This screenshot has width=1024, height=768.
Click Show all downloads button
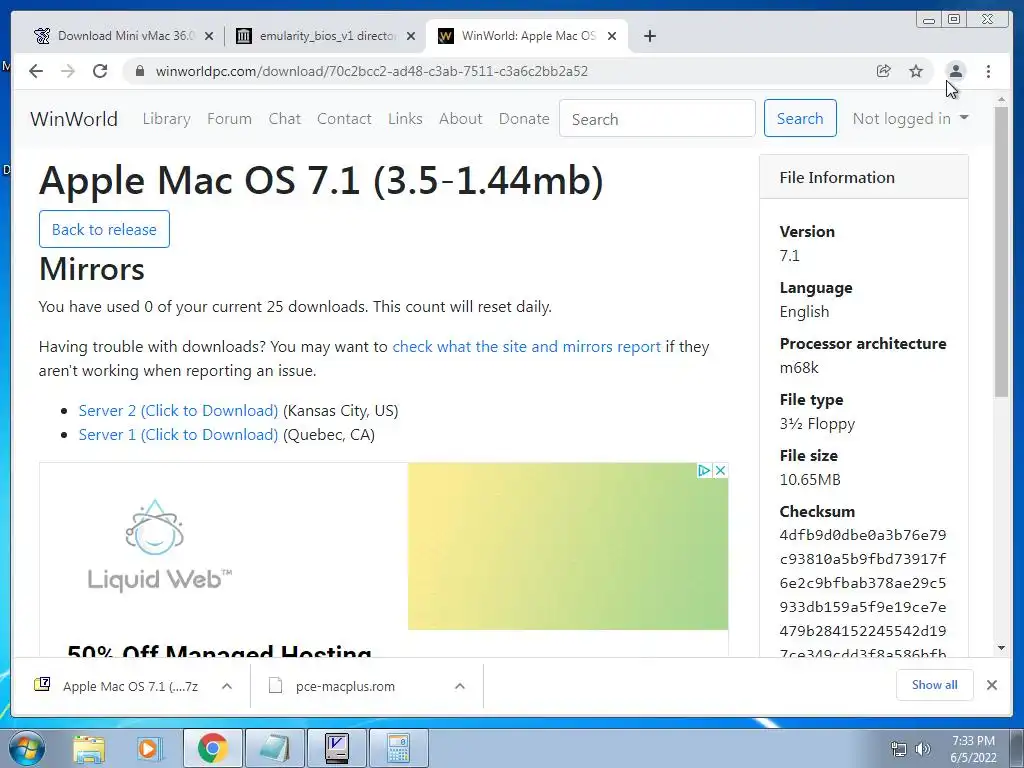(935, 684)
